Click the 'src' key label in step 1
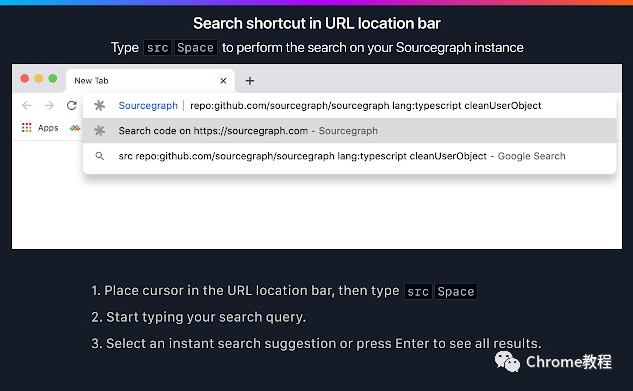 click(x=418, y=291)
